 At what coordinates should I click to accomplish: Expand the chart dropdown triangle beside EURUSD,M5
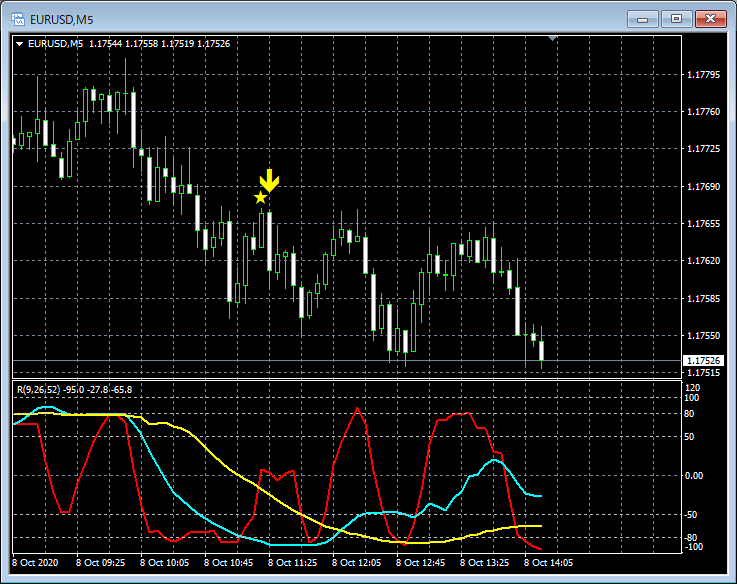pyautogui.click(x=20, y=44)
